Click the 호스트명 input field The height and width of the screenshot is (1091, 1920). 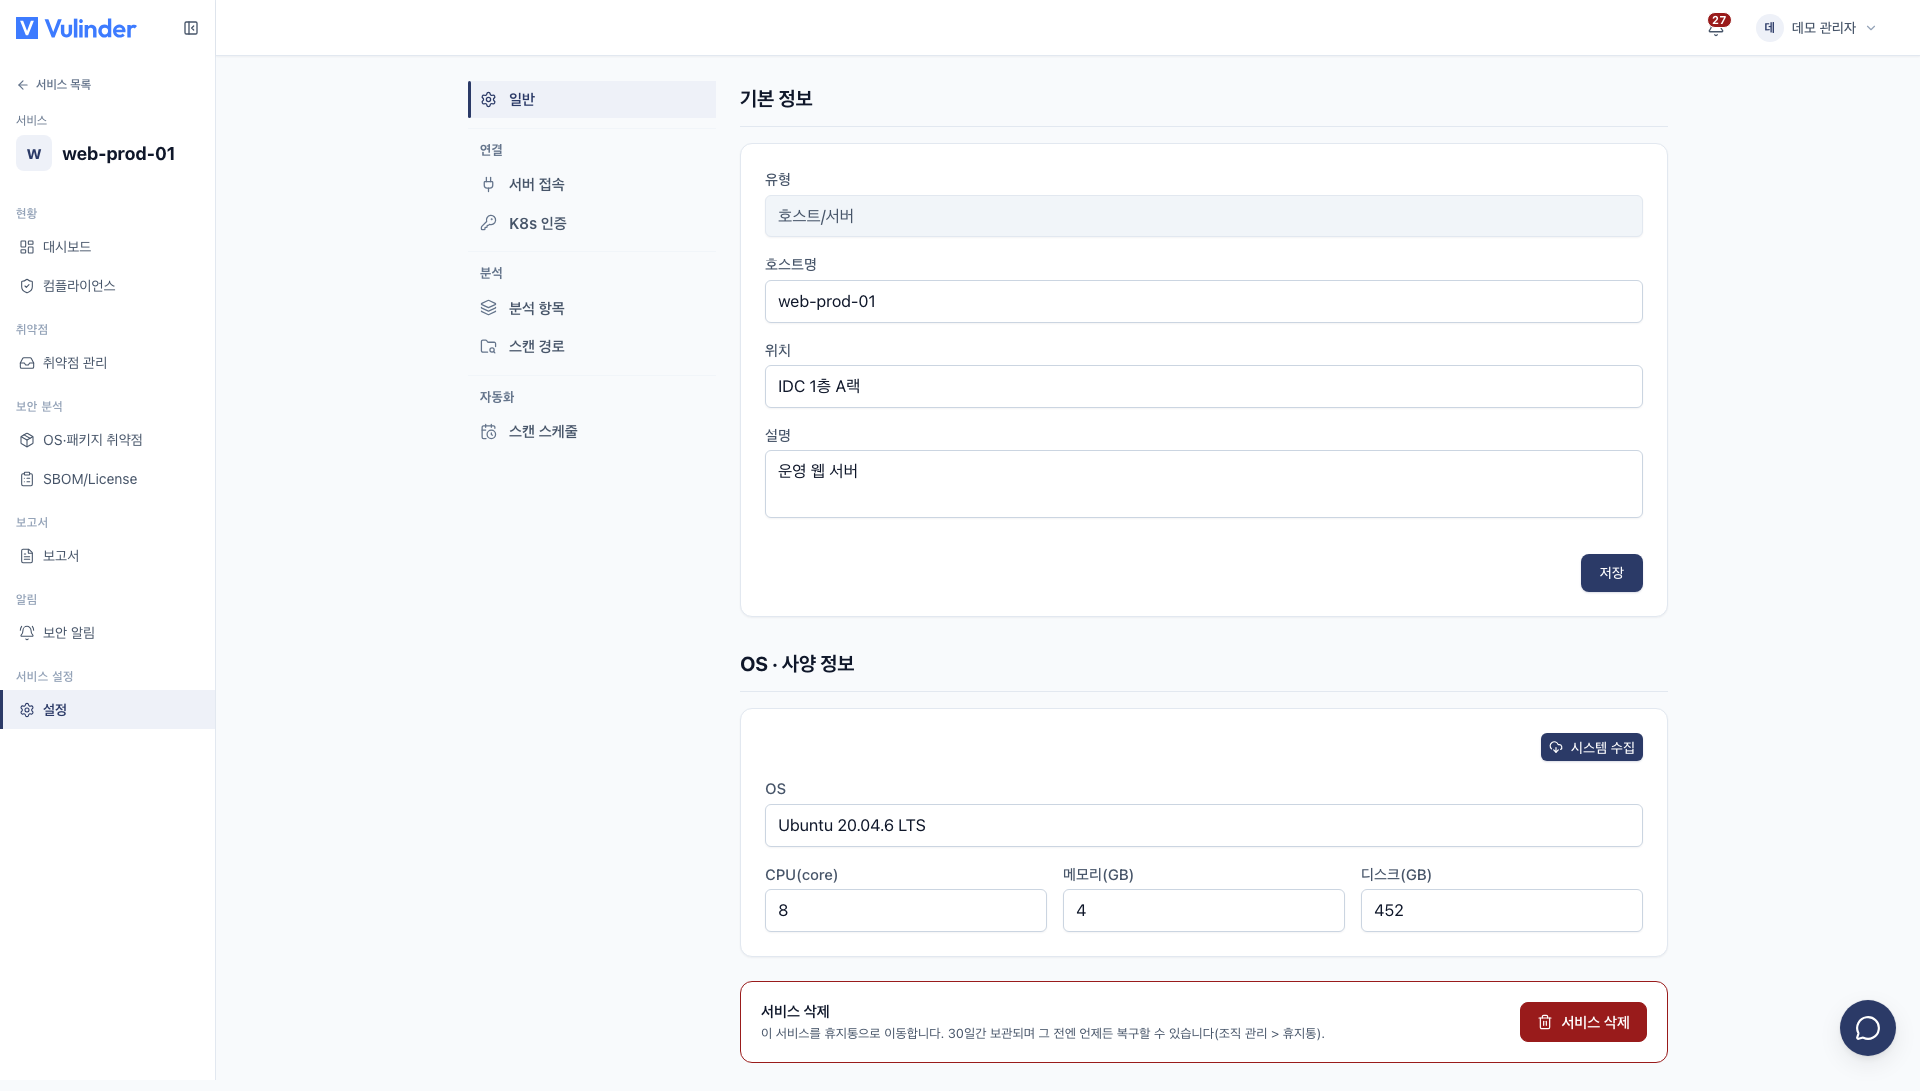(1203, 301)
